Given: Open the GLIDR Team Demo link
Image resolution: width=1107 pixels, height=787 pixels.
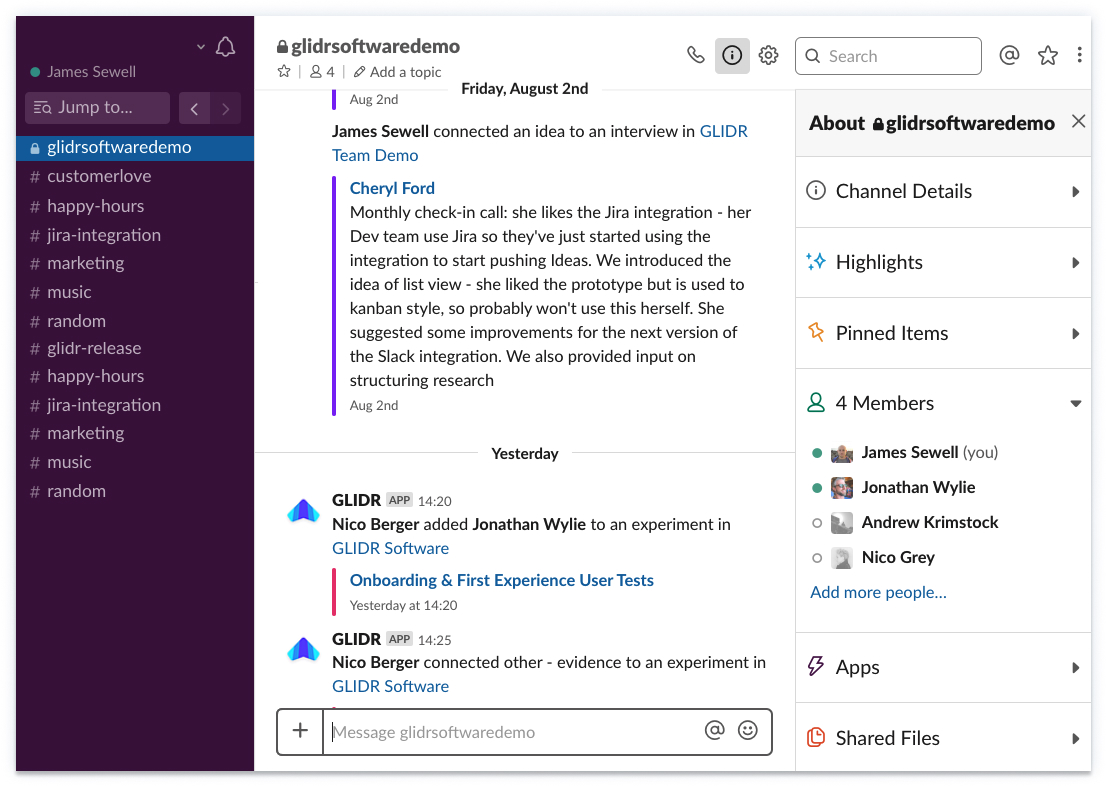Looking at the screenshot, I should [x=539, y=143].
